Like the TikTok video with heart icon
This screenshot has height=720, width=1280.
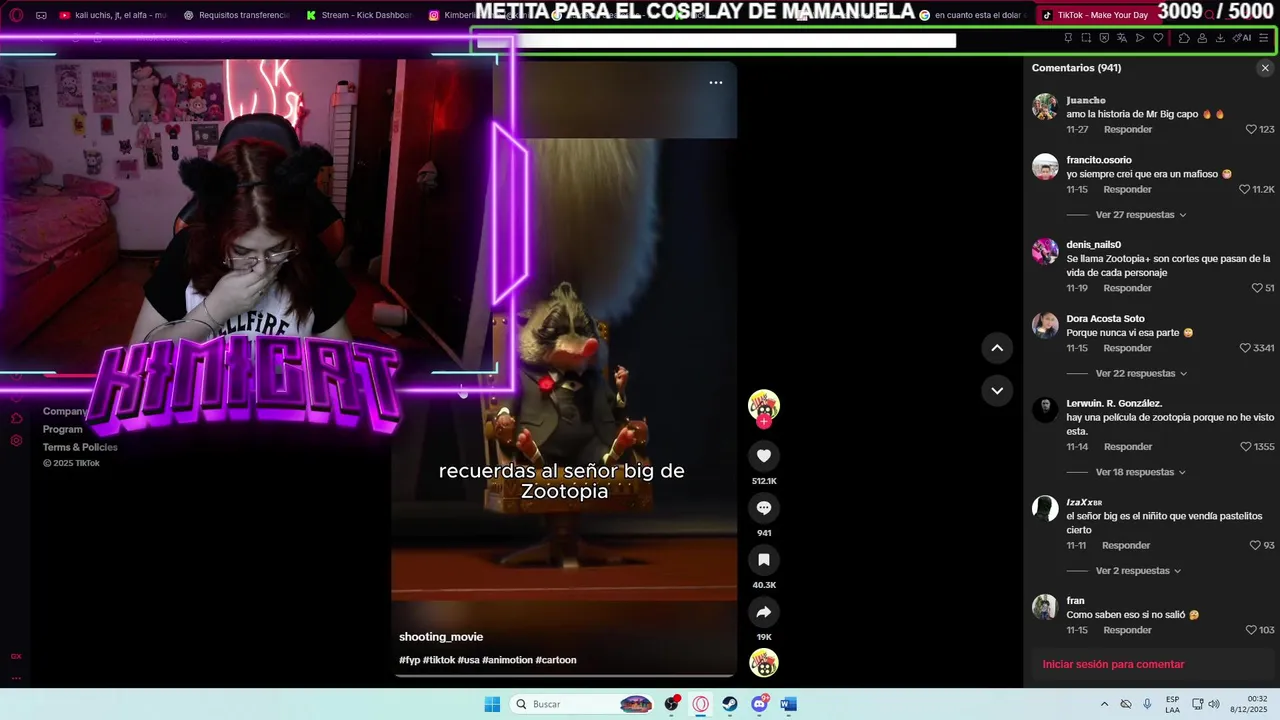764,456
